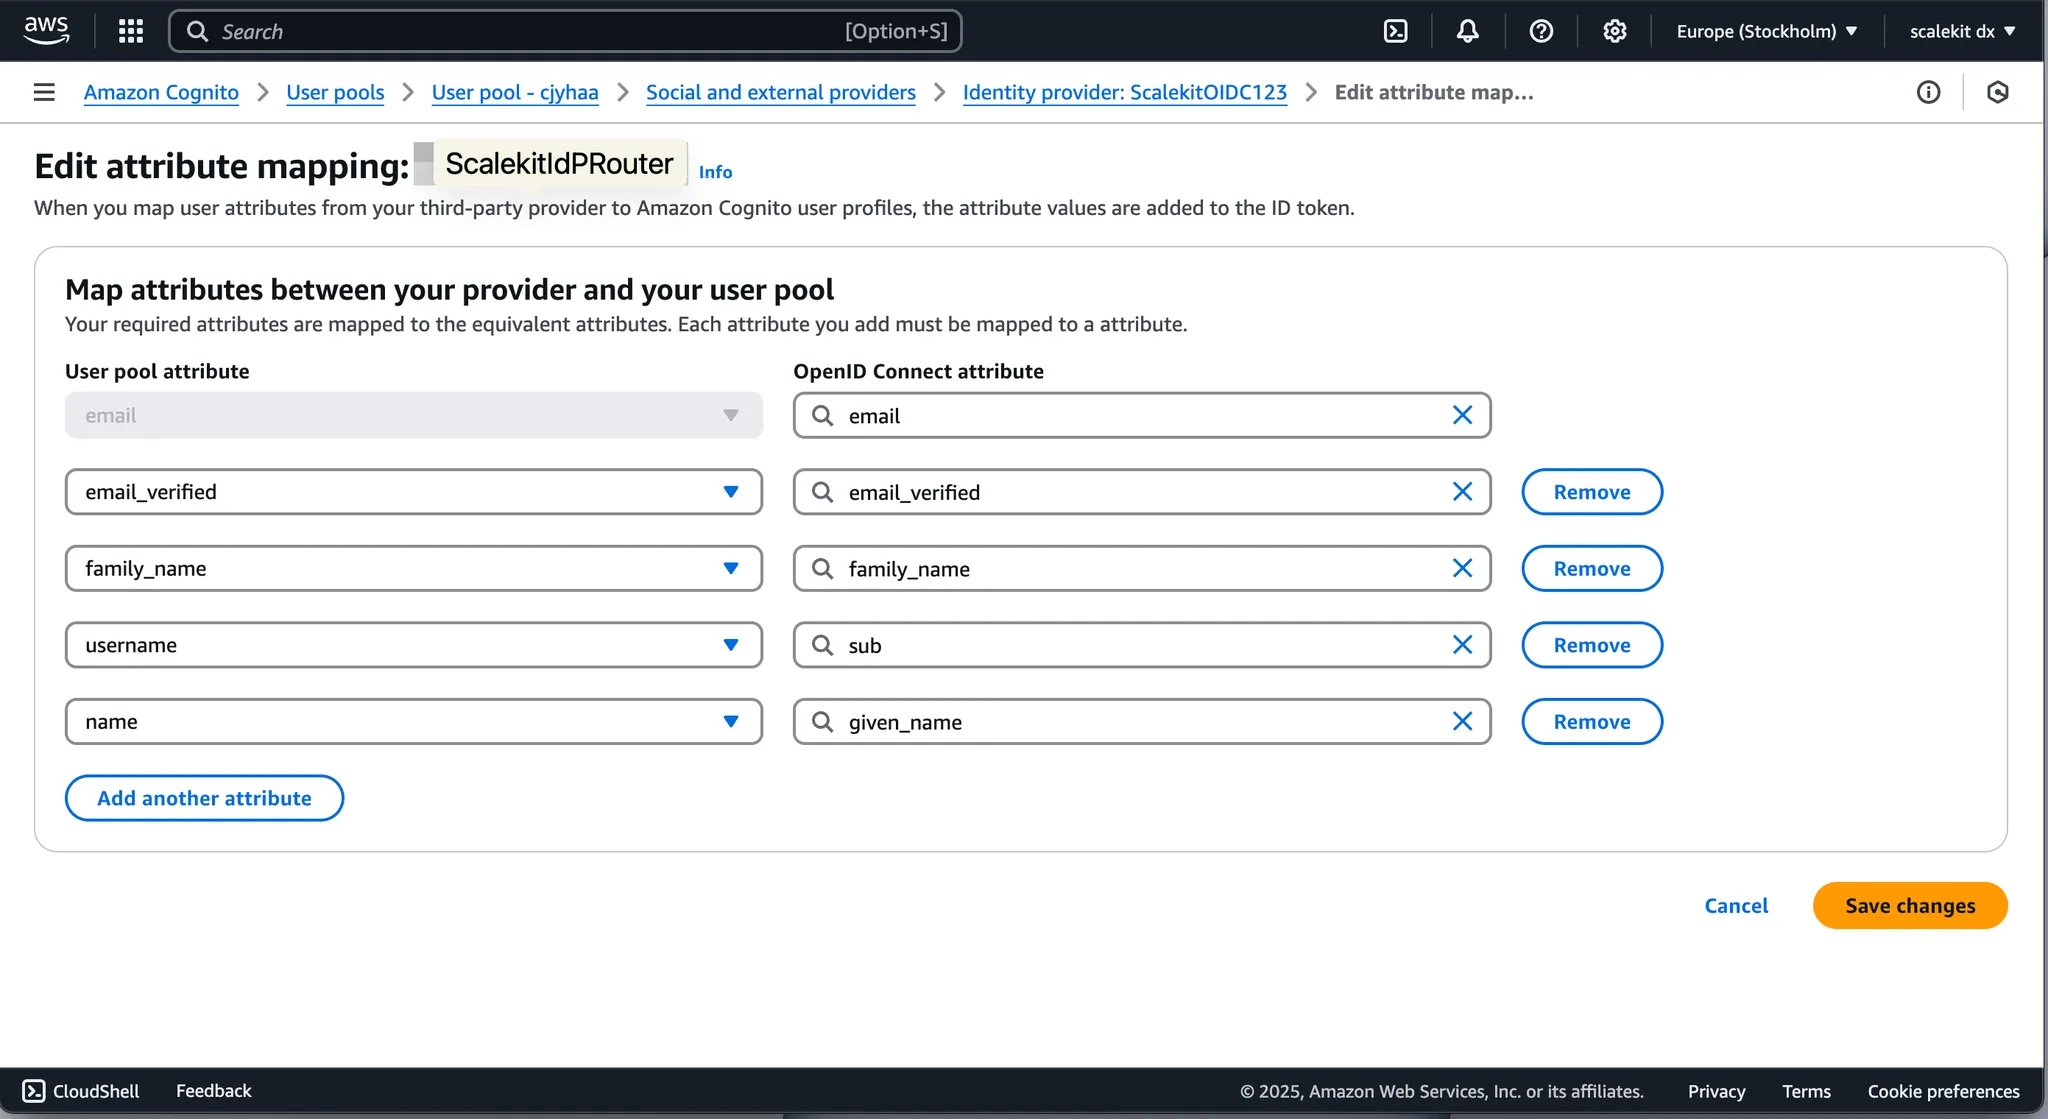Click the info circle icon near the breadcrumb
Screen dimensions: 2048x1119
[x=1929, y=92]
